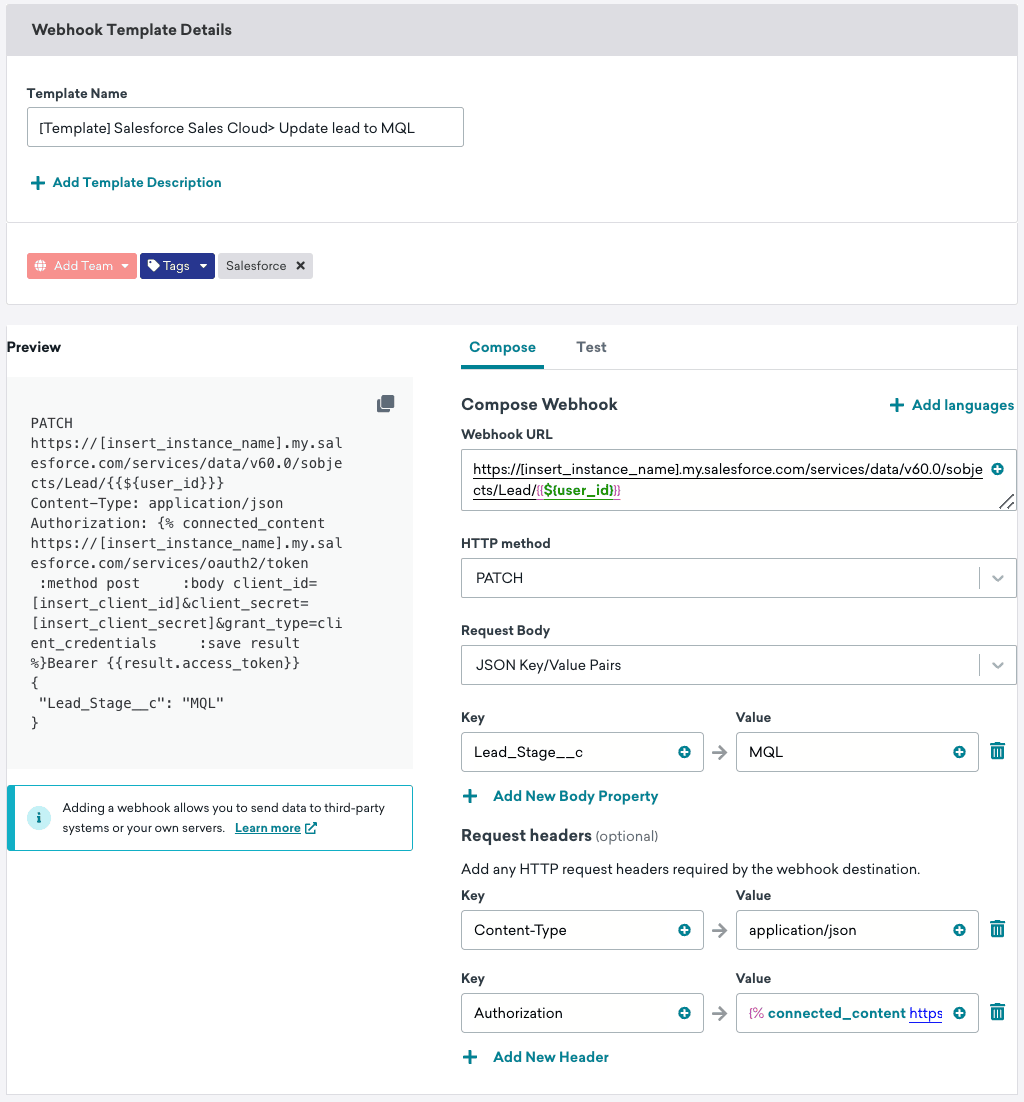The height and width of the screenshot is (1102, 1024).
Task: Click the Compose Webhook heading
Action: (539, 404)
